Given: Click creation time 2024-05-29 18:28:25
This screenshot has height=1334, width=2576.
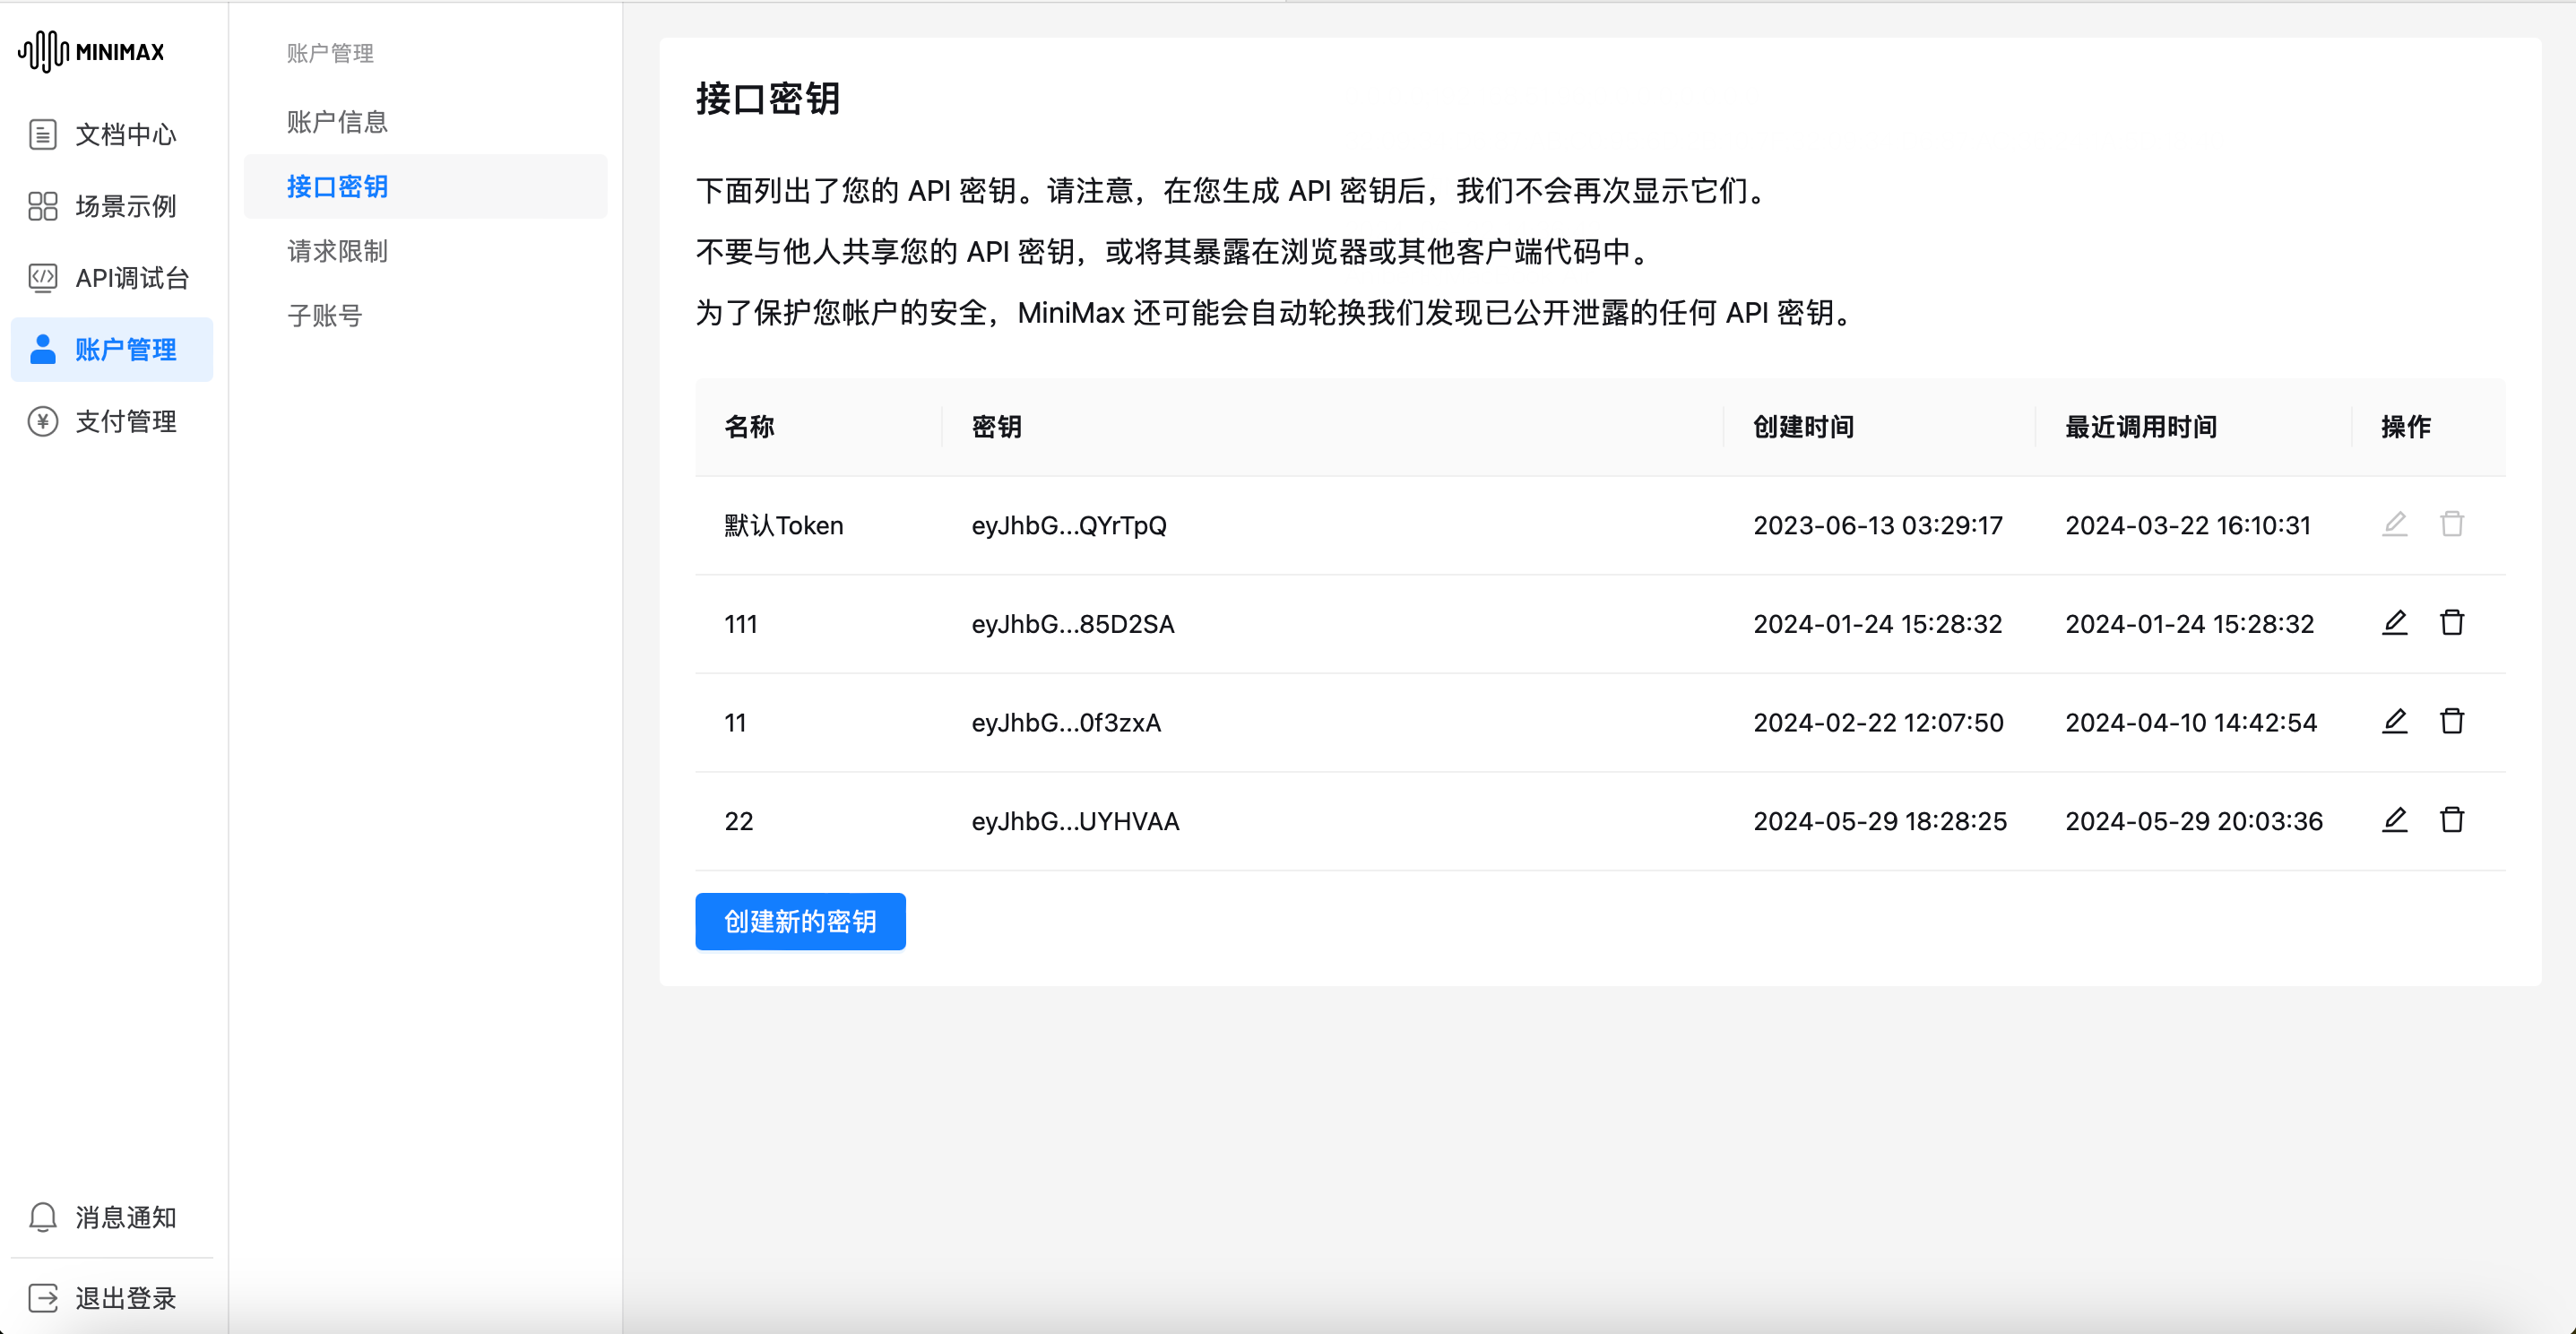Looking at the screenshot, I should tap(1880, 821).
